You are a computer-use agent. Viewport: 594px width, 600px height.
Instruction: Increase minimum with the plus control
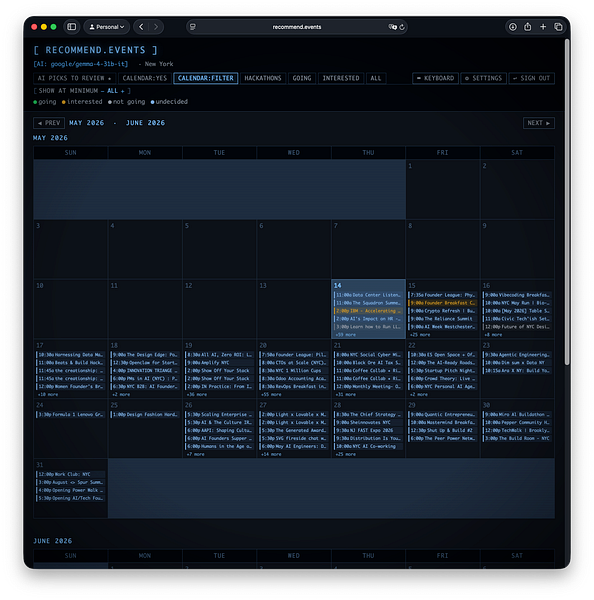coord(122,91)
